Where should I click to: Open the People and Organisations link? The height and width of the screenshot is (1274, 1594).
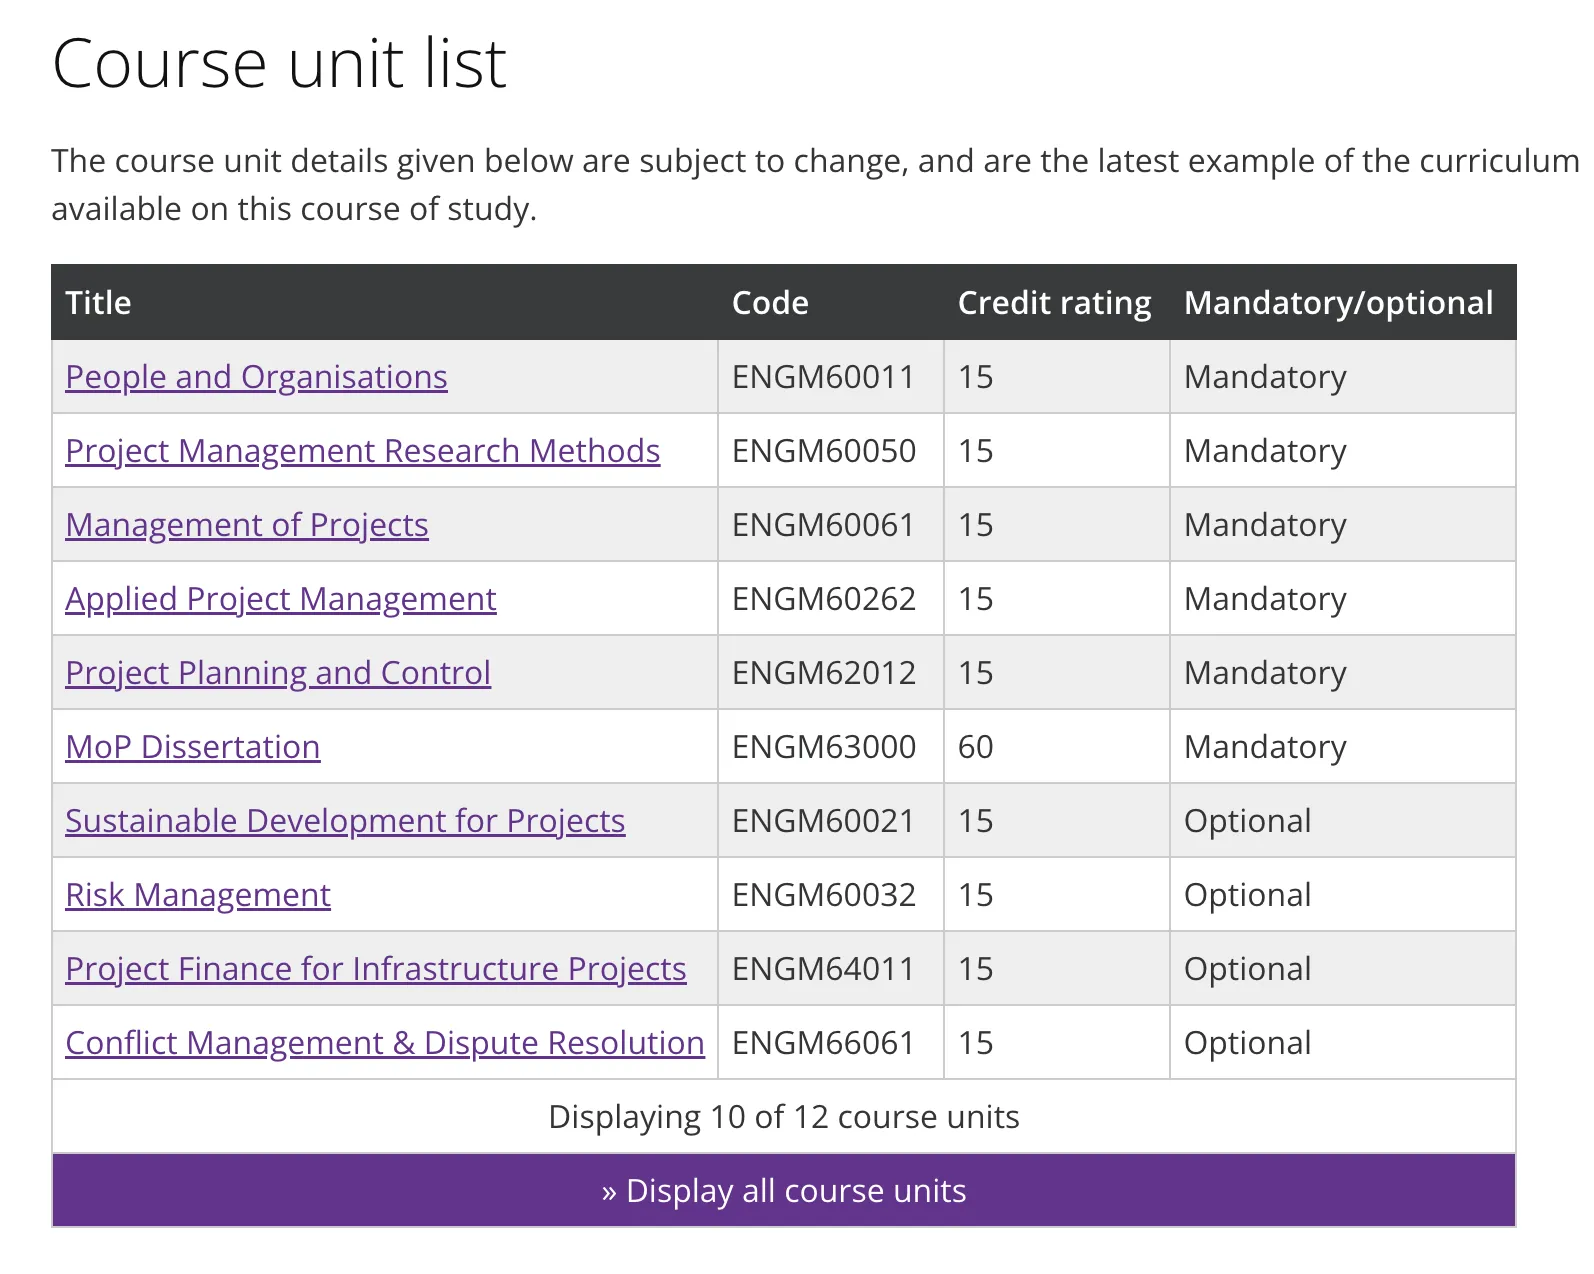256,377
